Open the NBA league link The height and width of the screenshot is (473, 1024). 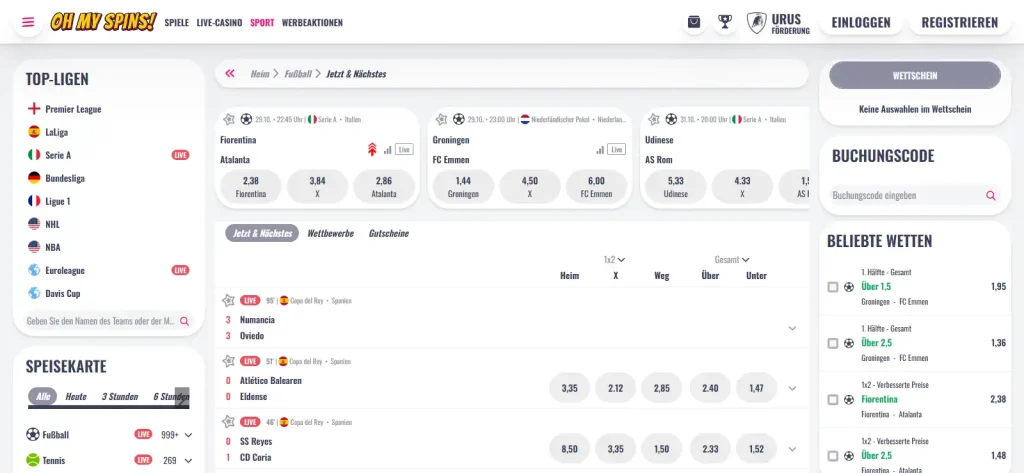(53, 248)
